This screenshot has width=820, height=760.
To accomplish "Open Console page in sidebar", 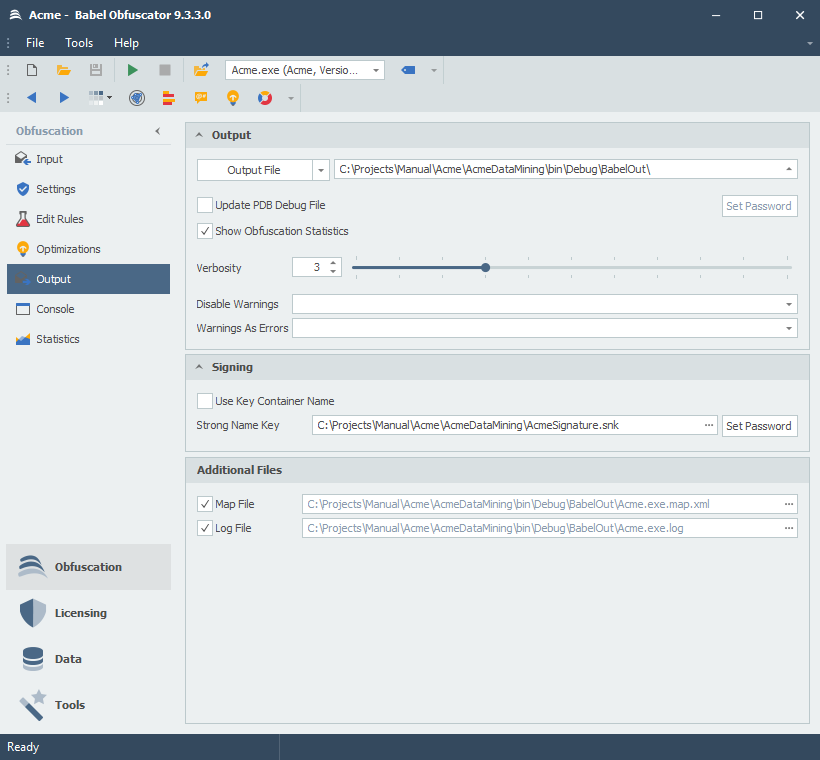I will pos(88,309).
